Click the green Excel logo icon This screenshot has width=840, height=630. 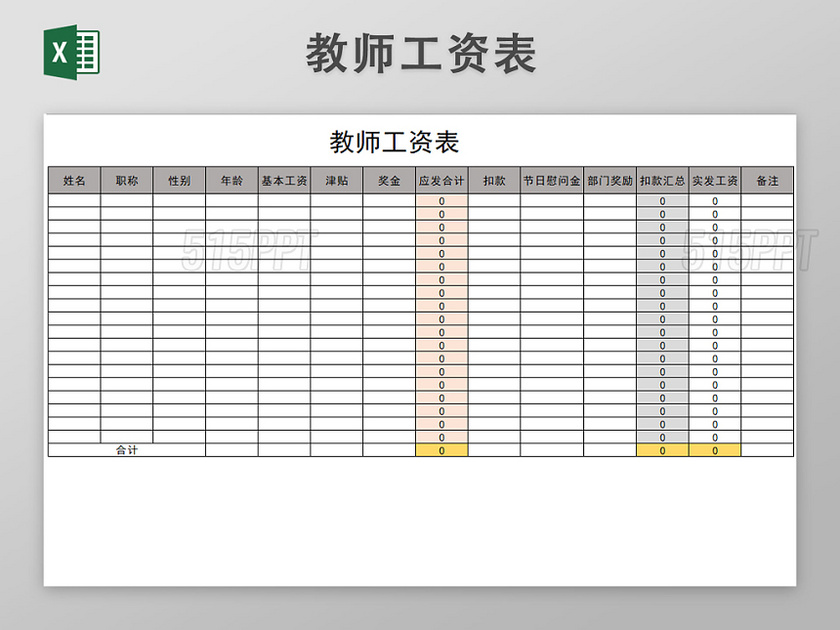[72, 52]
